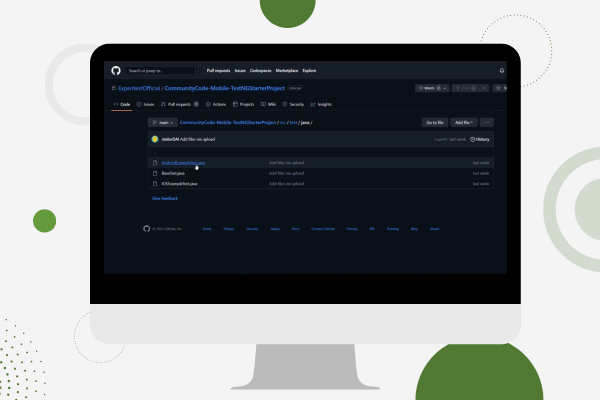600x400 pixels.
Task: Open Pull requests in the top navigation
Action: pos(218,70)
